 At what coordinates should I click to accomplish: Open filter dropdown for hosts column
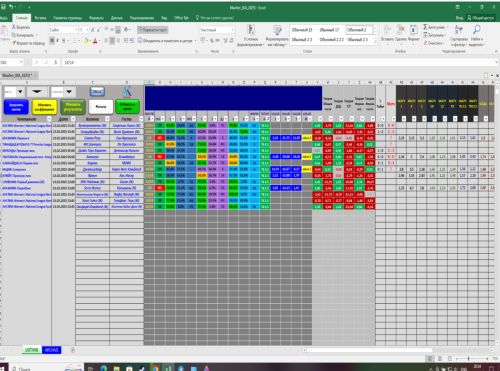(x=107, y=119)
